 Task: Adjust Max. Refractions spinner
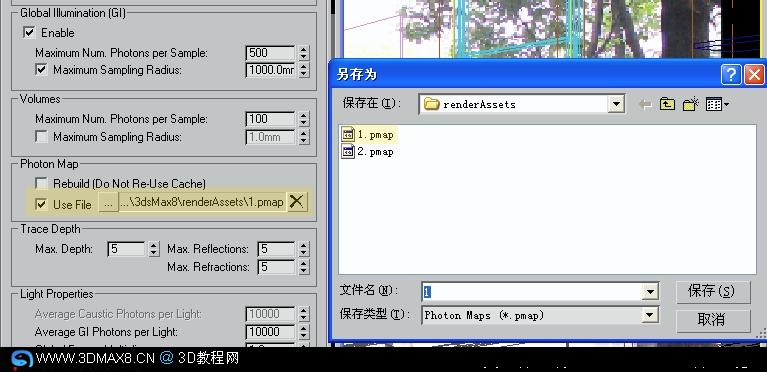pos(304,267)
